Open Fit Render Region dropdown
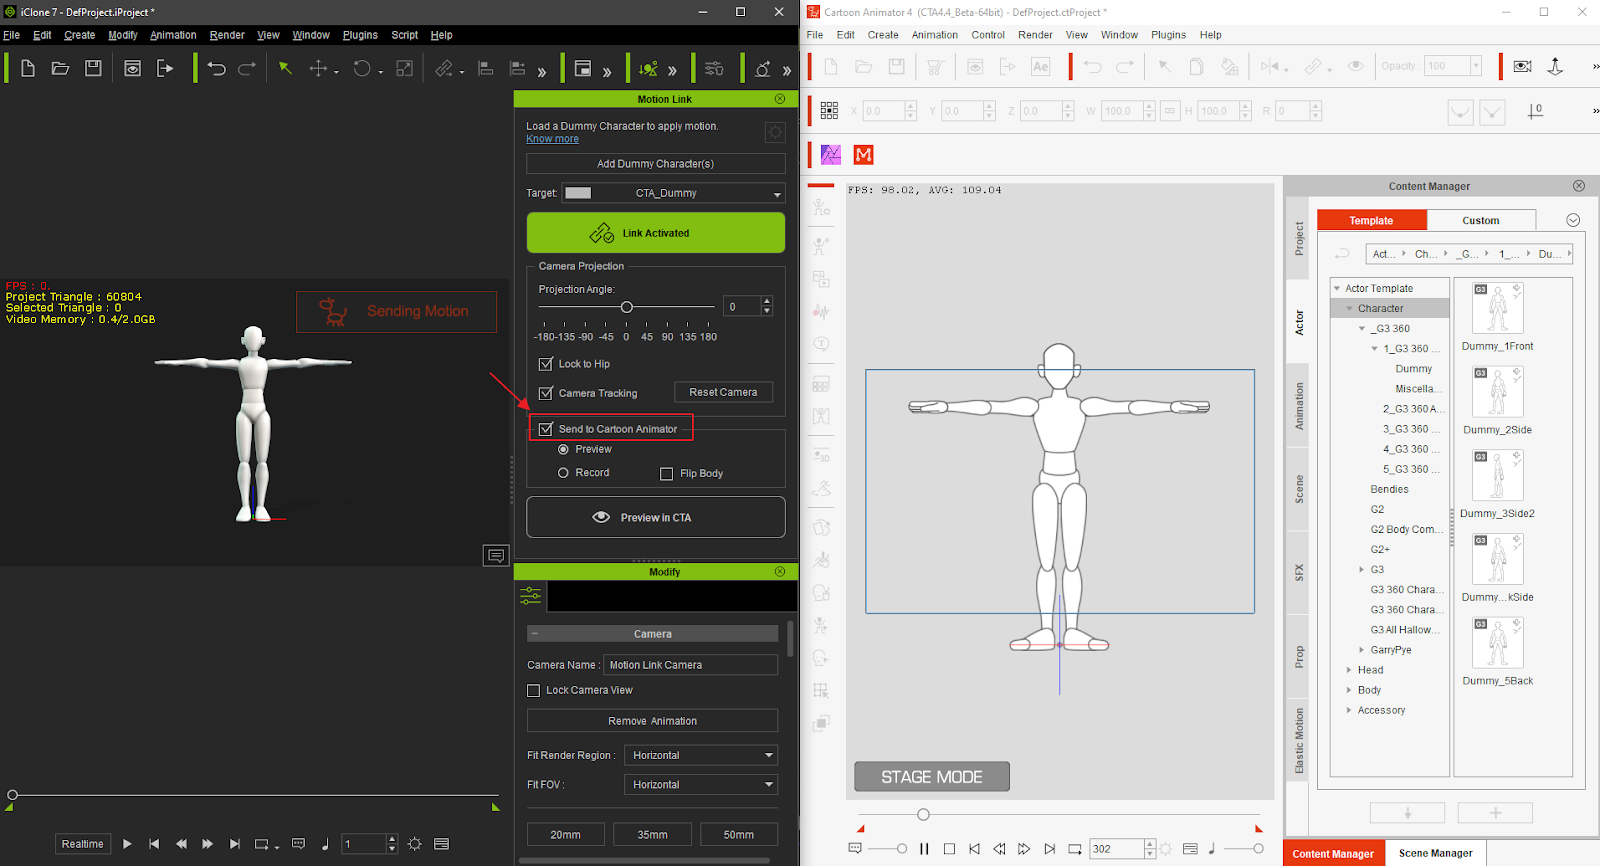The width and height of the screenshot is (1600, 866). tap(701, 755)
